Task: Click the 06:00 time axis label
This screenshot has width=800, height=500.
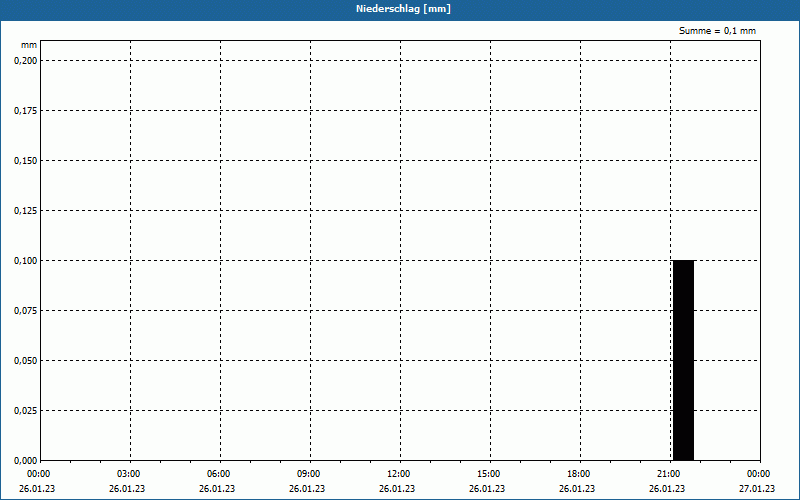Action: 219,474
